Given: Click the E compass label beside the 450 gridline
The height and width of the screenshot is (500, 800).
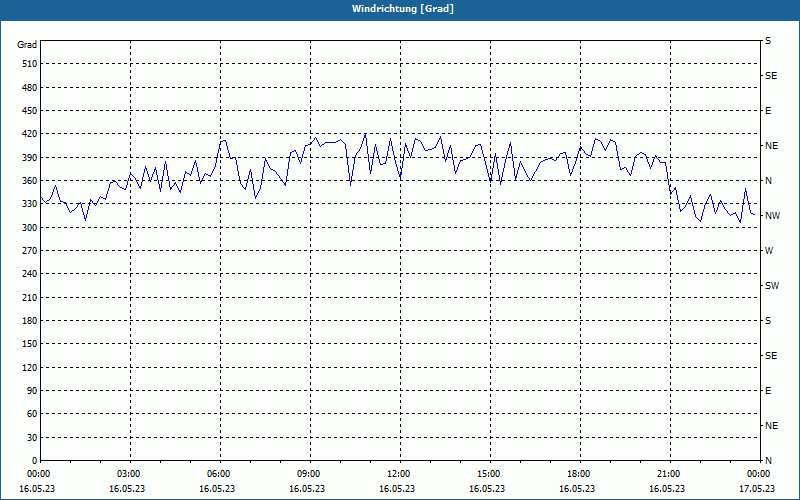Looking at the screenshot, I should (768, 111).
